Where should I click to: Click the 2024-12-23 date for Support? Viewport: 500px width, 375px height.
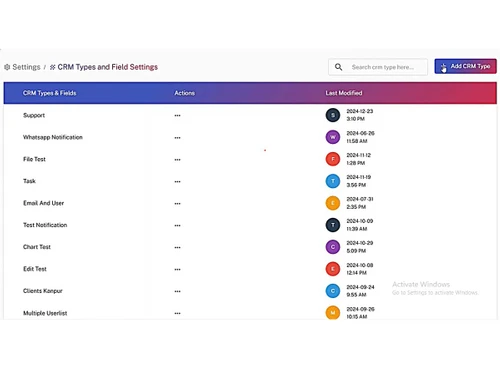[x=360, y=111]
